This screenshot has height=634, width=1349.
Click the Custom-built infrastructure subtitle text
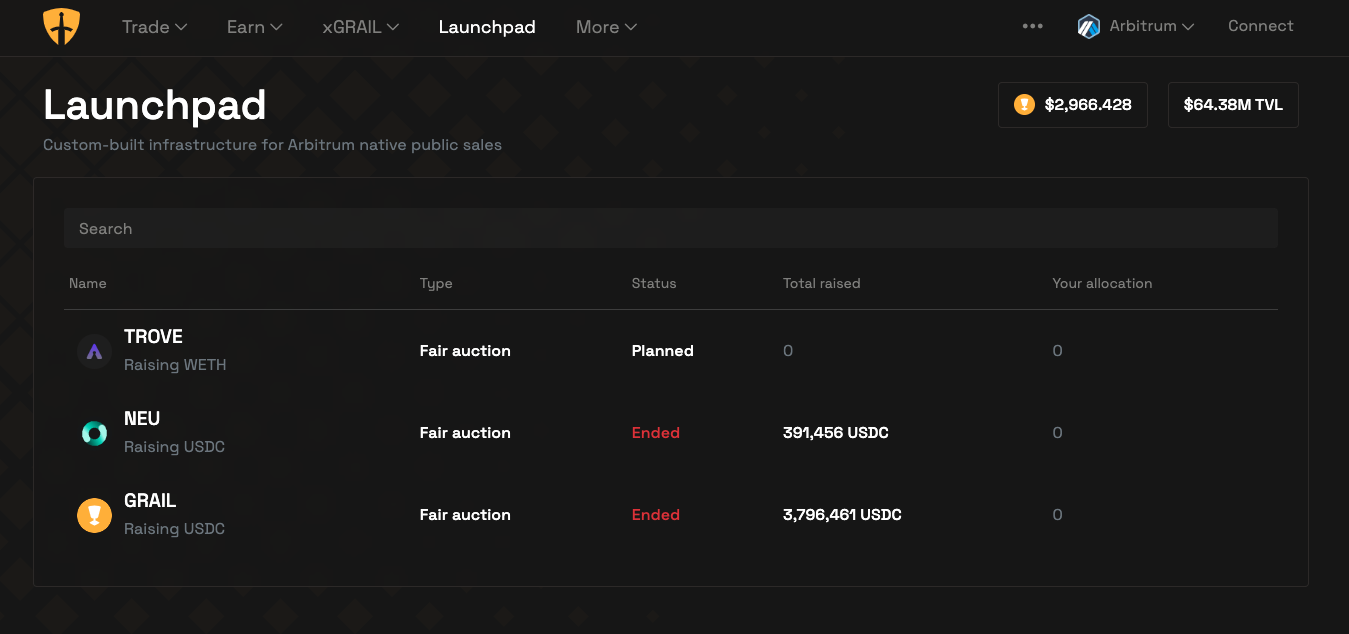tap(272, 145)
